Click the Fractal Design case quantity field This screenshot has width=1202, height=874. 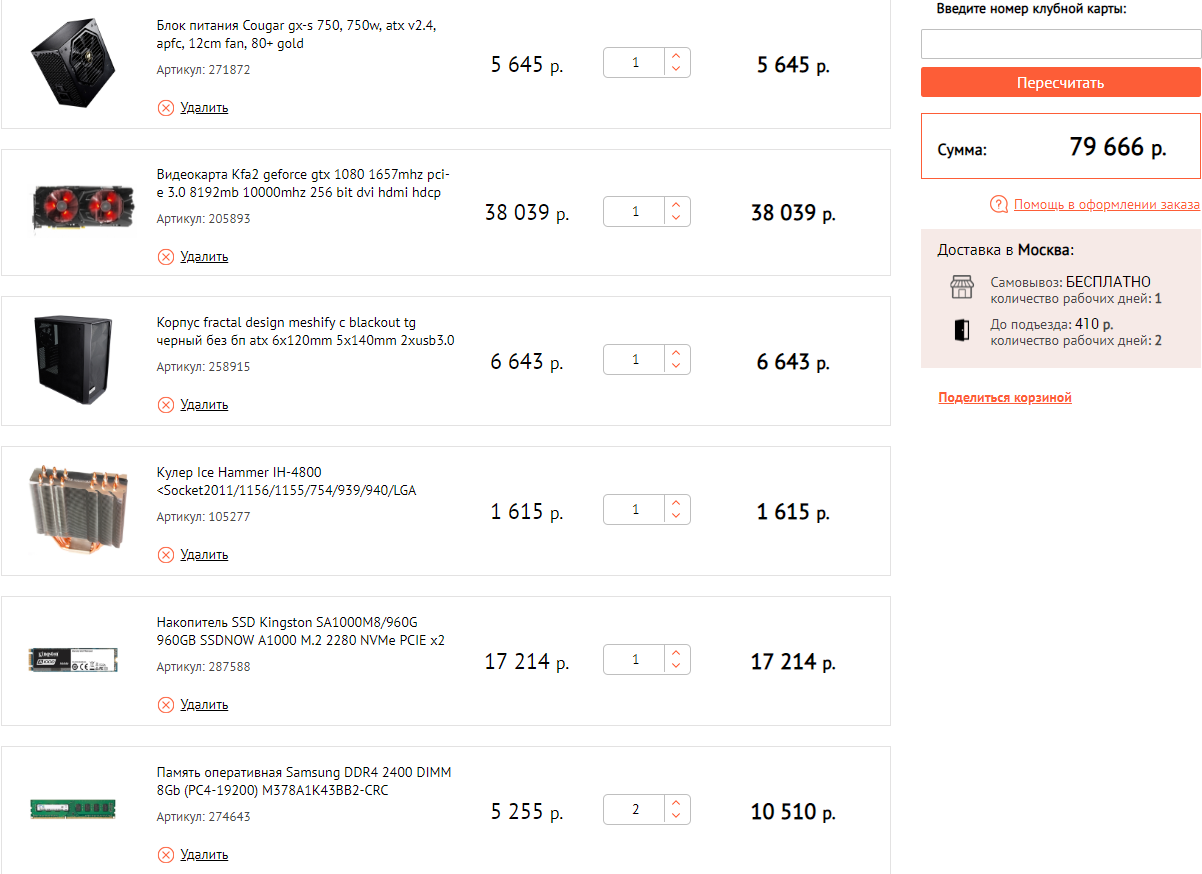[635, 360]
